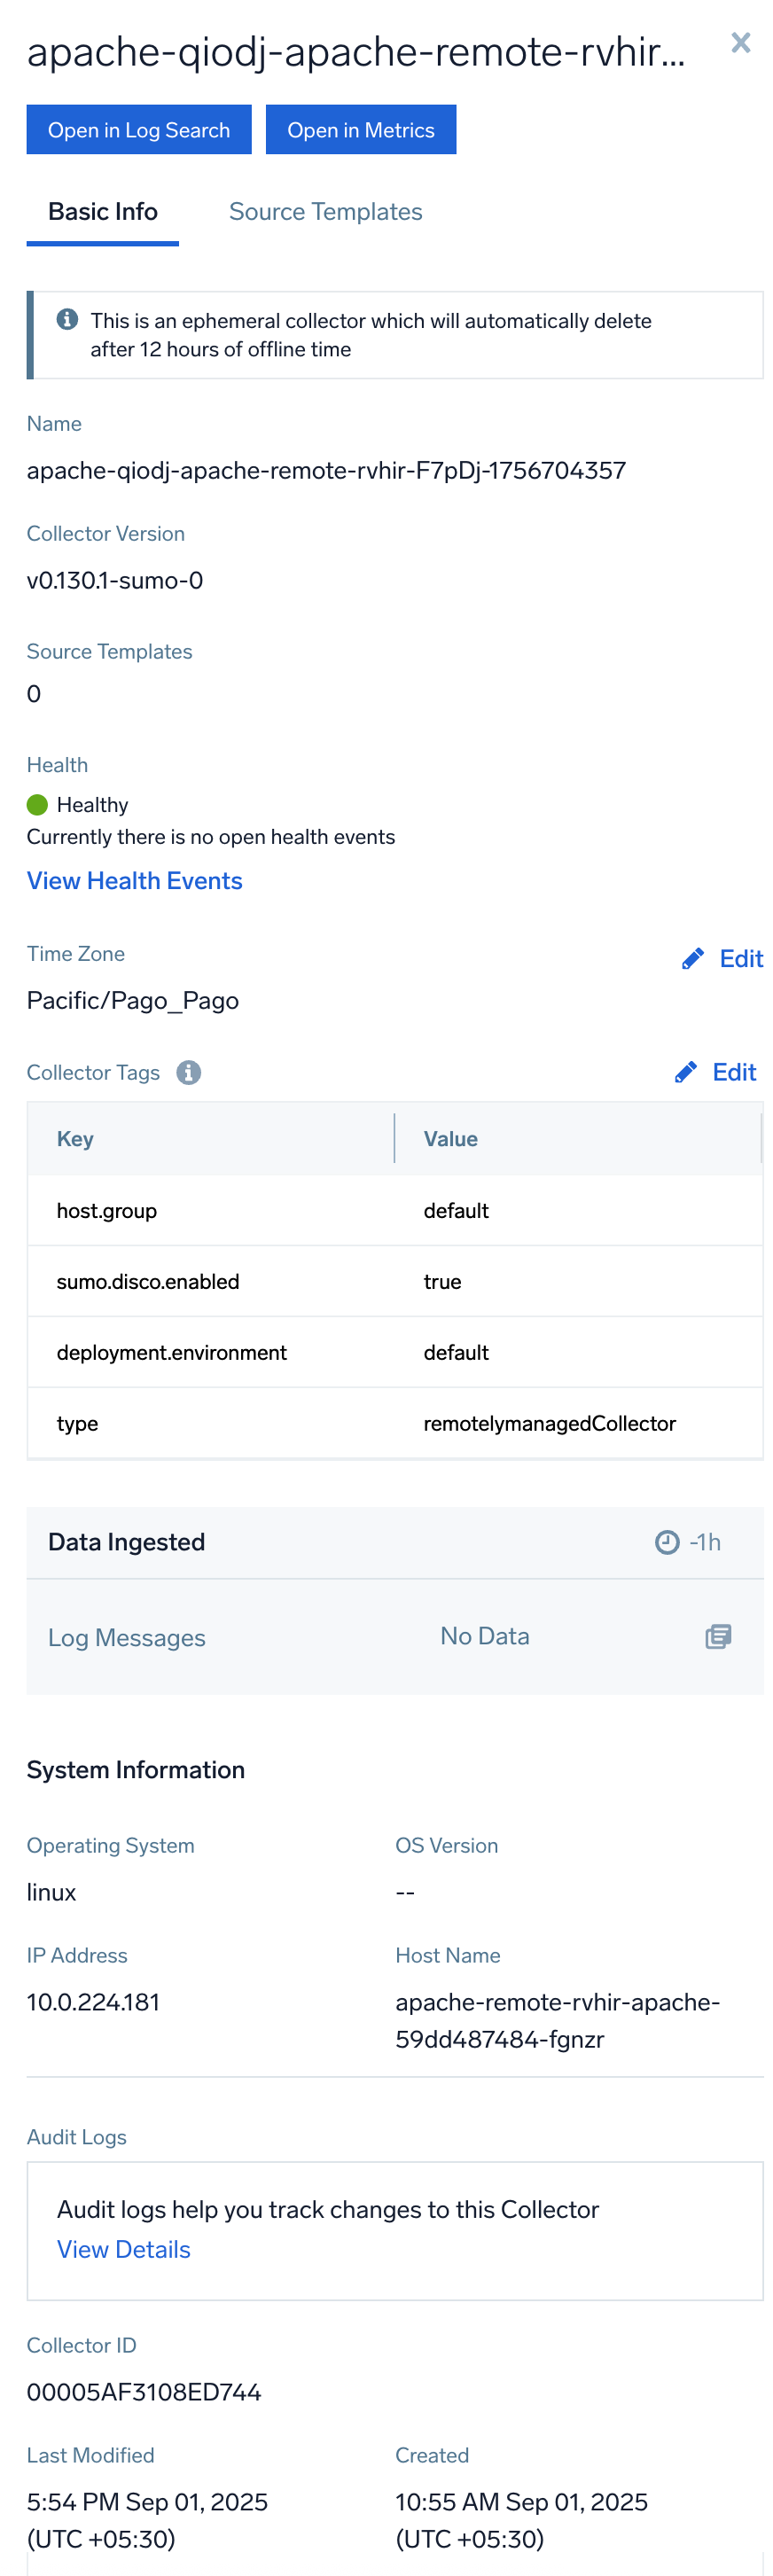This screenshot has width=773, height=2576.
Task: Close the collector details panel
Action: point(740,43)
